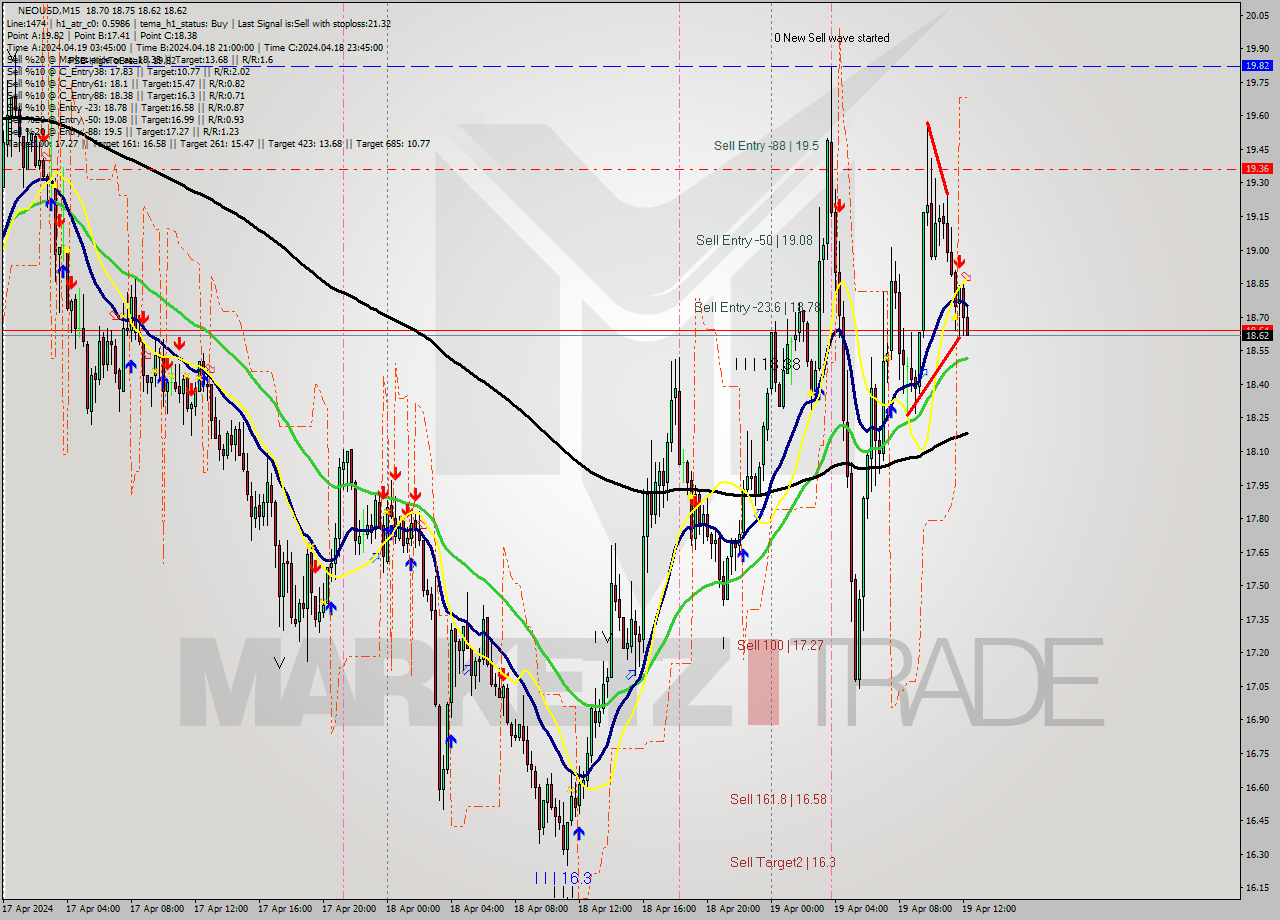
Task: Click the '19 Apr 12:00' time label
Action: 990,909
